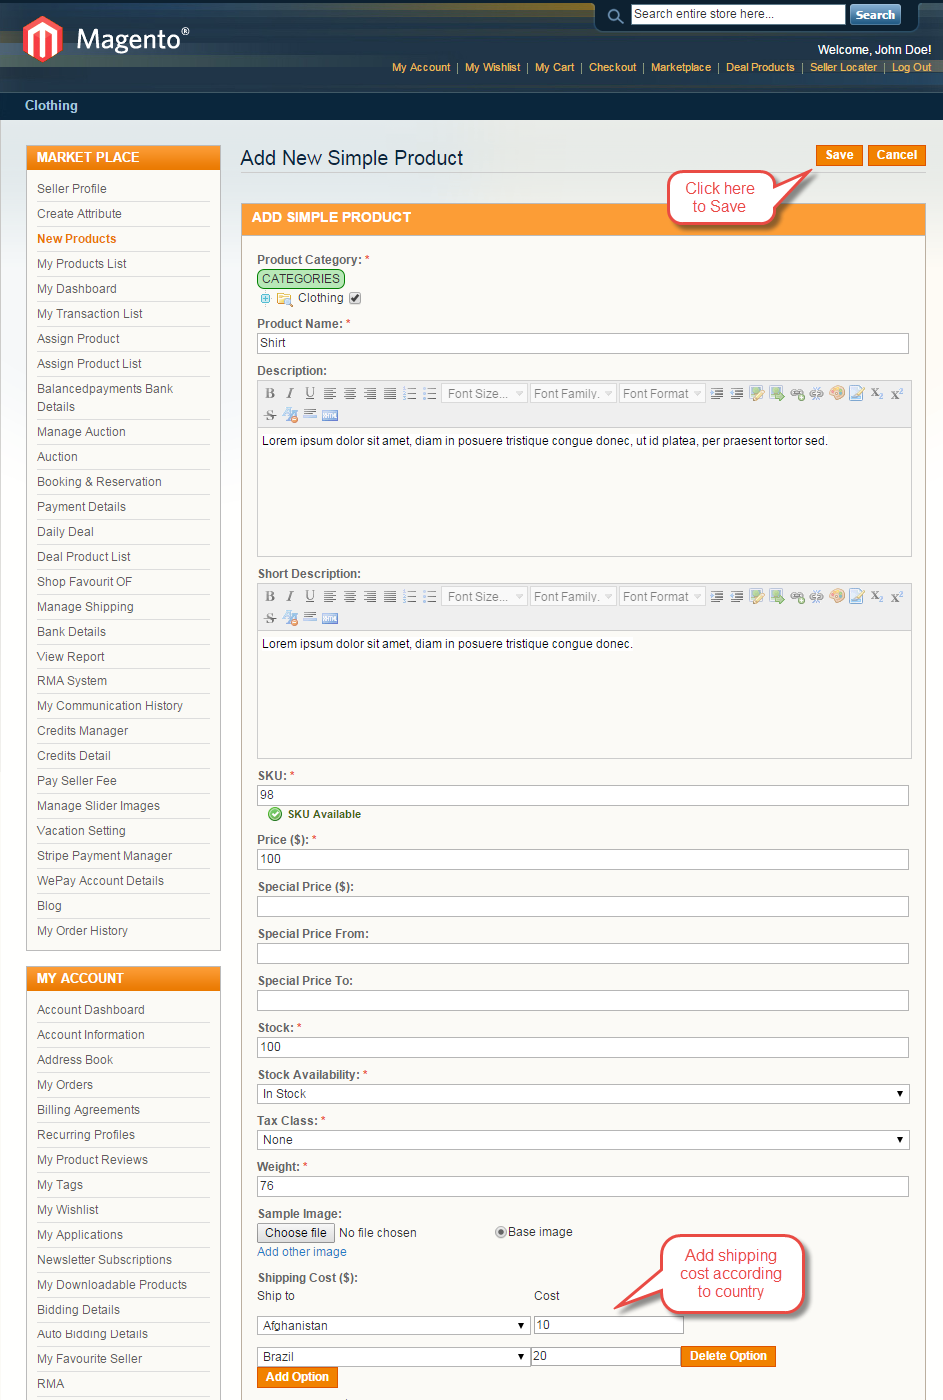Center align text in Short Description editor

click(x=350, y=597)
